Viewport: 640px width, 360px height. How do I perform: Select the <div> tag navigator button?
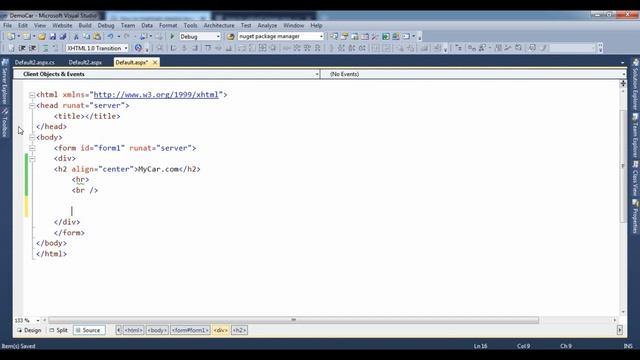(221, 330)
